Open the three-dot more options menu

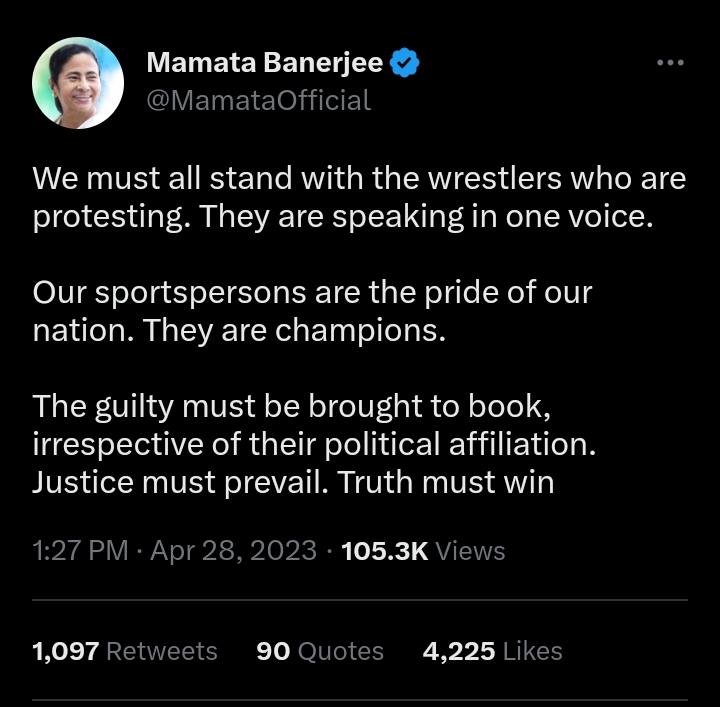click(670, 63)
